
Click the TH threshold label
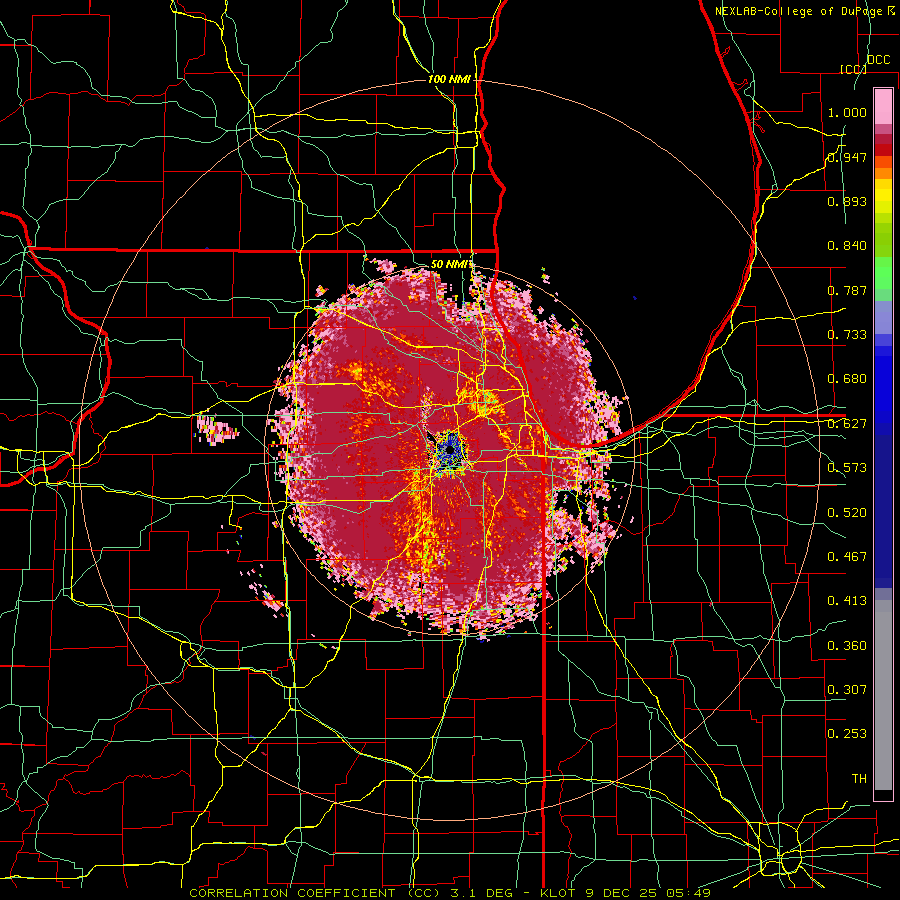click(859, 779)
